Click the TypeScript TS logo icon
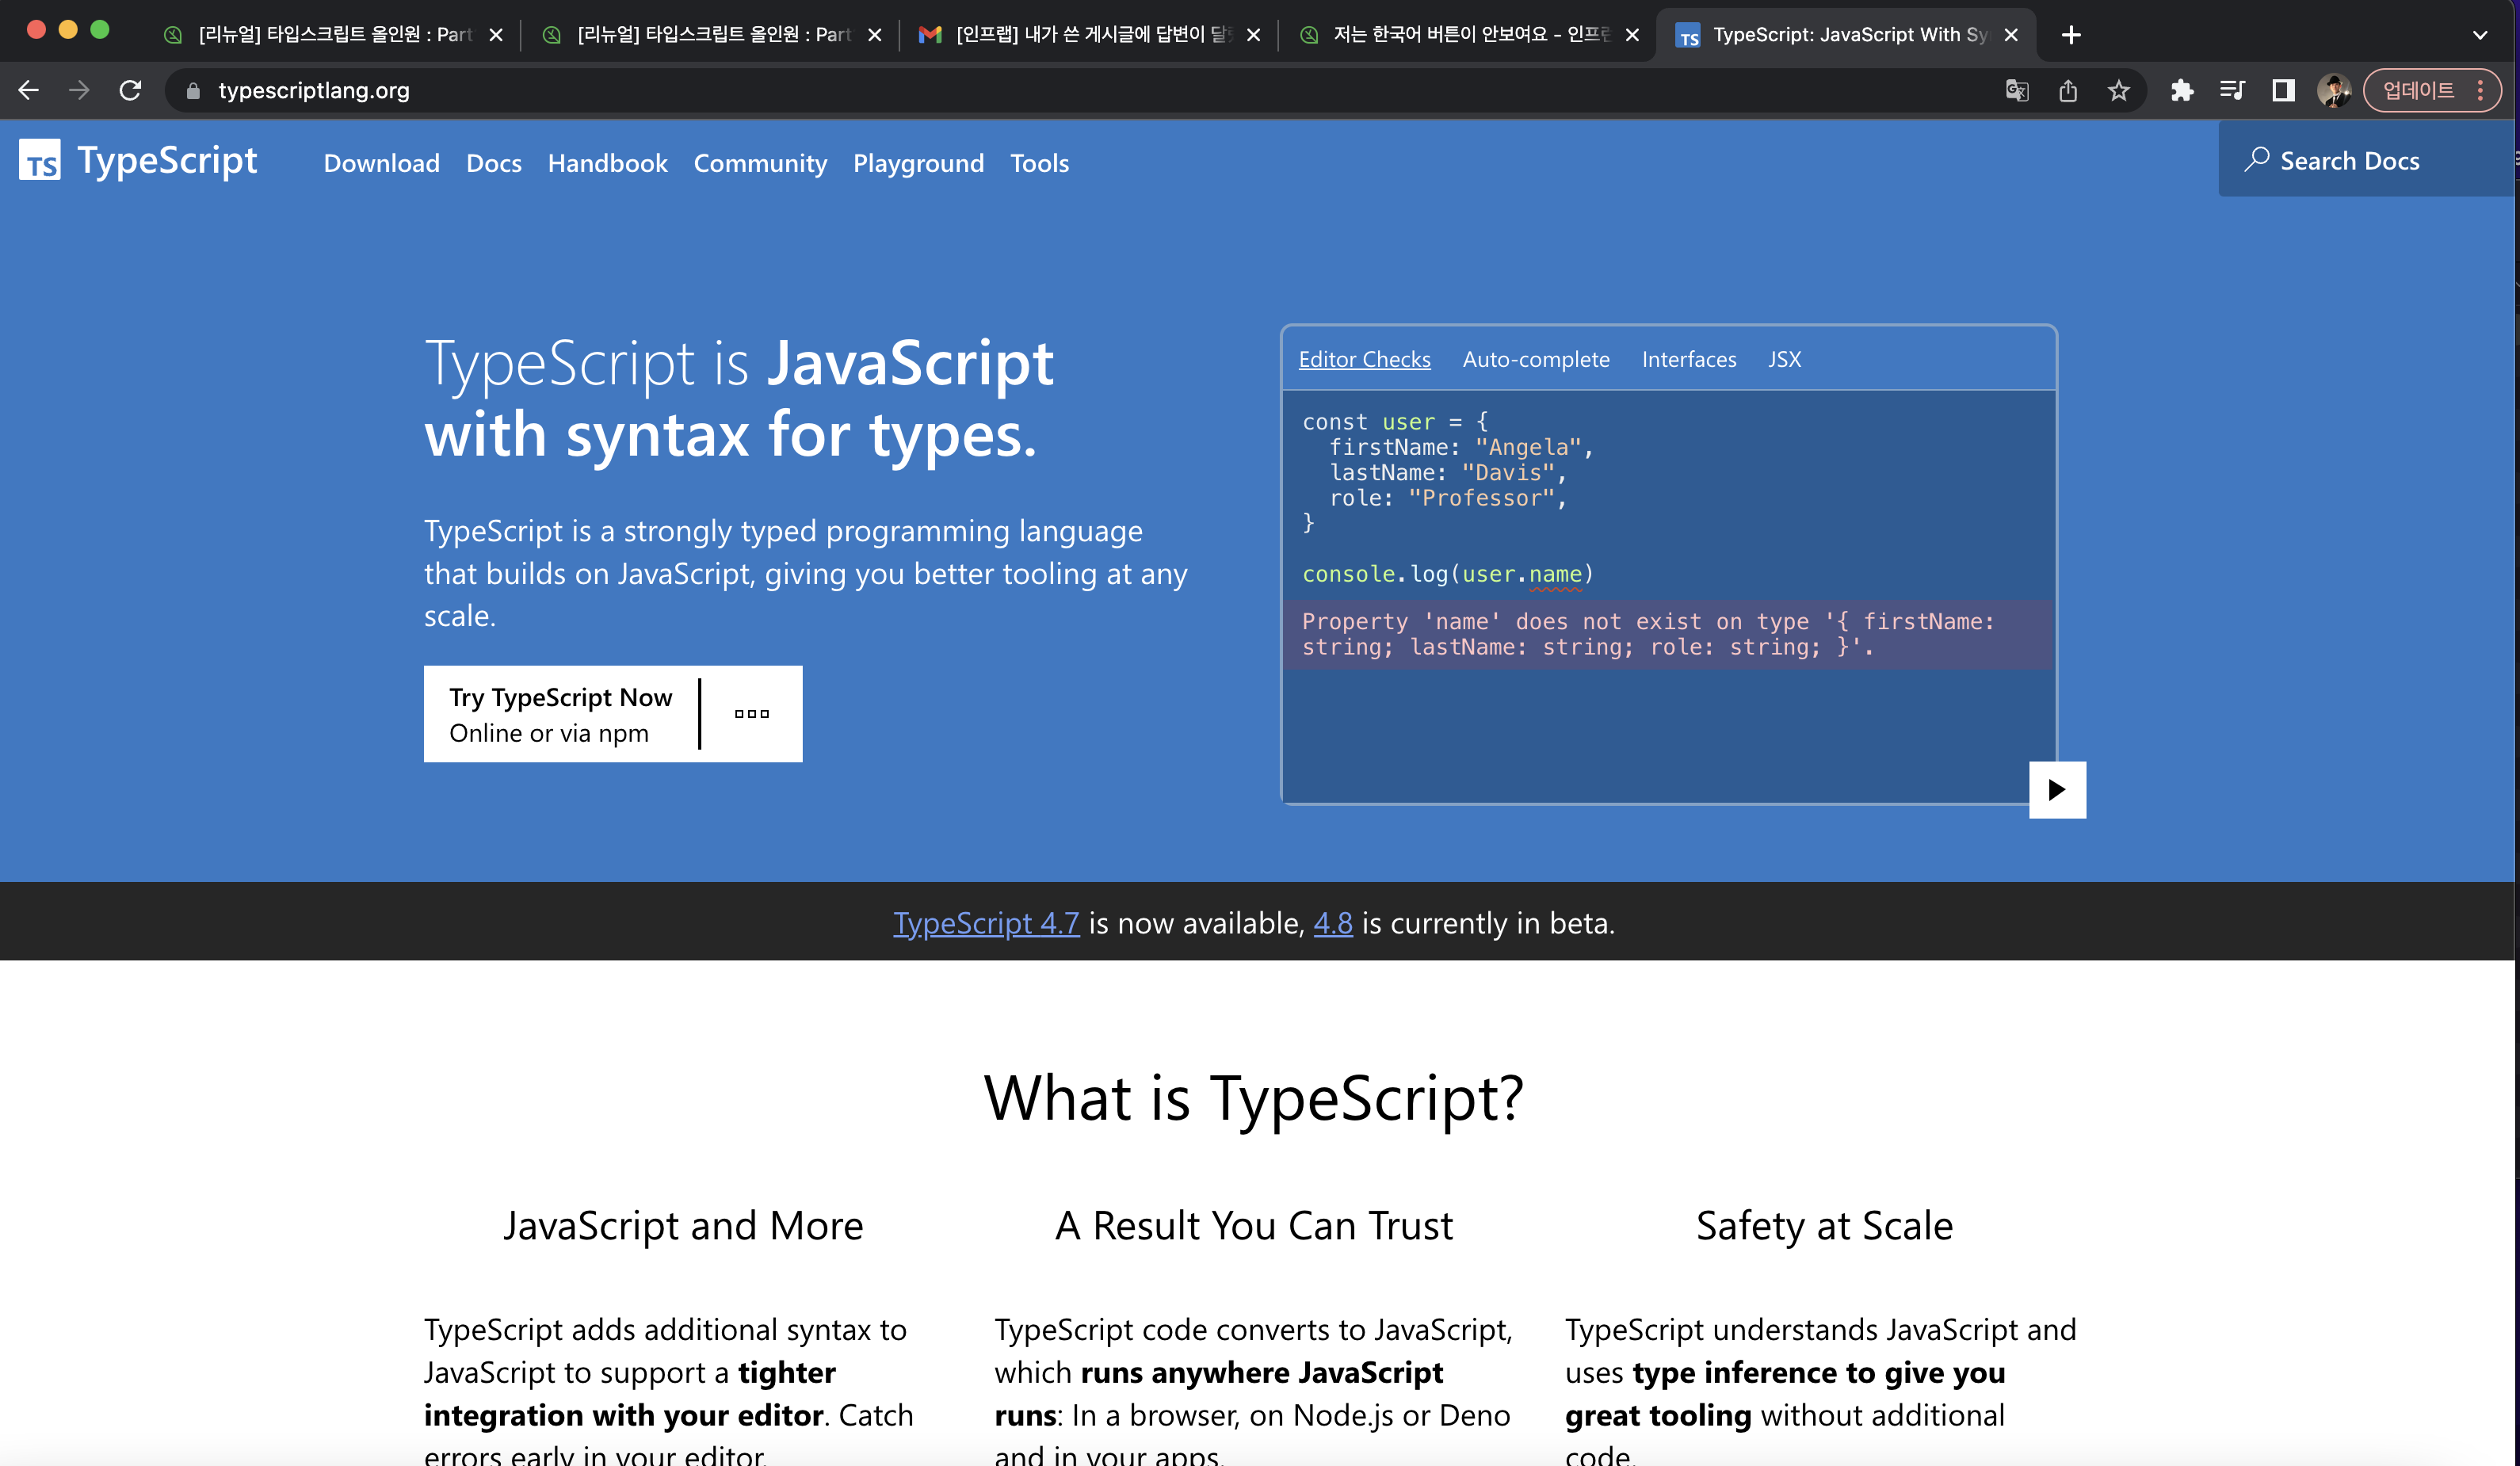This screenshot has height=1466, width=2520. tap(40, 160)
